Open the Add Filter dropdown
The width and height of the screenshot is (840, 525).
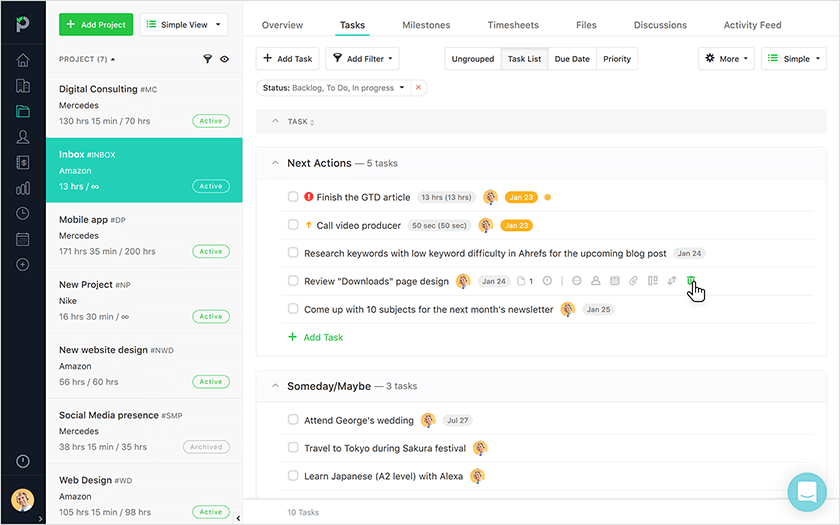(x=363, y=58)
